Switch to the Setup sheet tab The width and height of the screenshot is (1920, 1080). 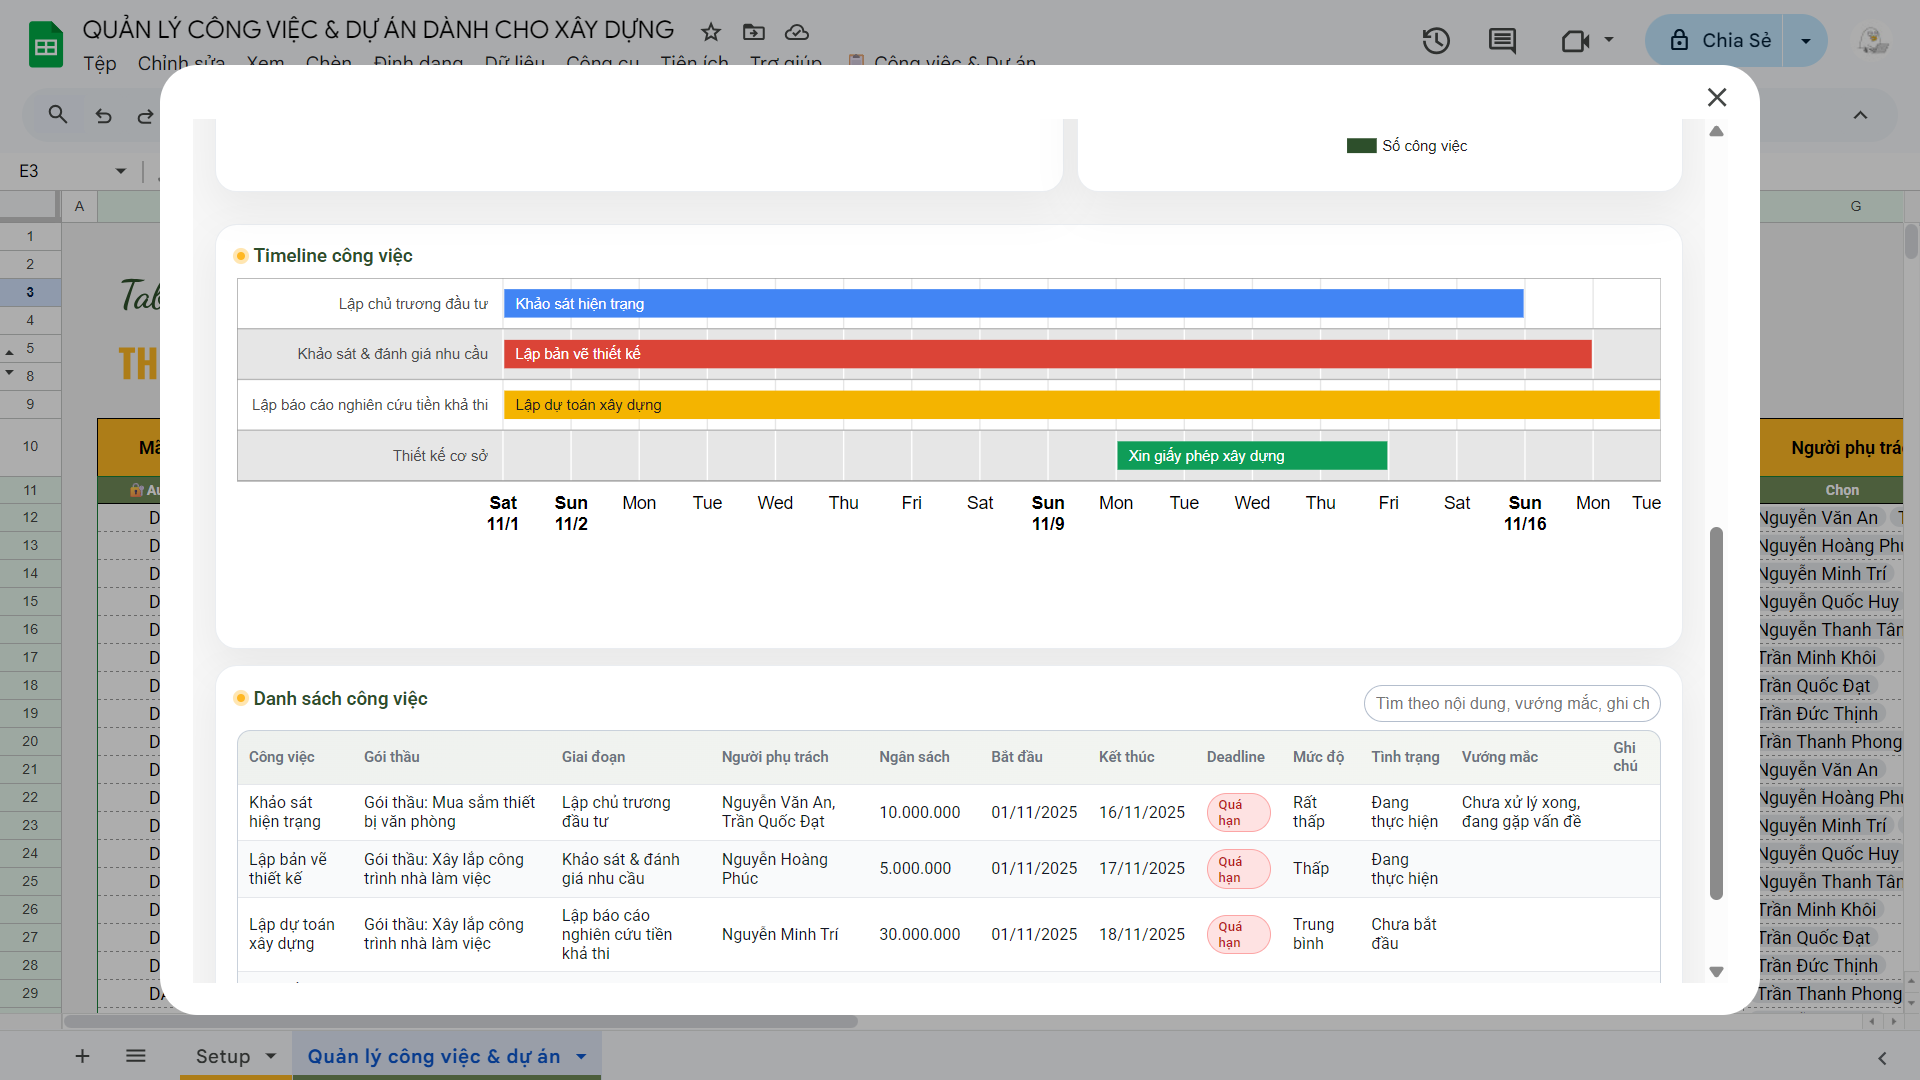click(222, 1057)
